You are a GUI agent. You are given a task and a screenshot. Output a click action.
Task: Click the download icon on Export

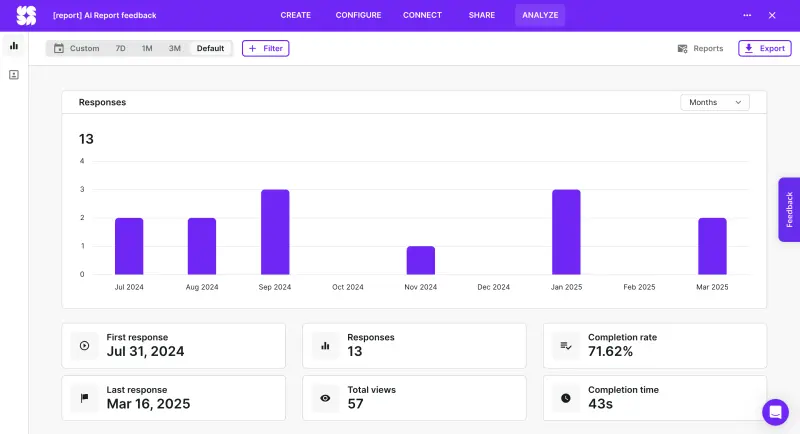coord(748,48)
